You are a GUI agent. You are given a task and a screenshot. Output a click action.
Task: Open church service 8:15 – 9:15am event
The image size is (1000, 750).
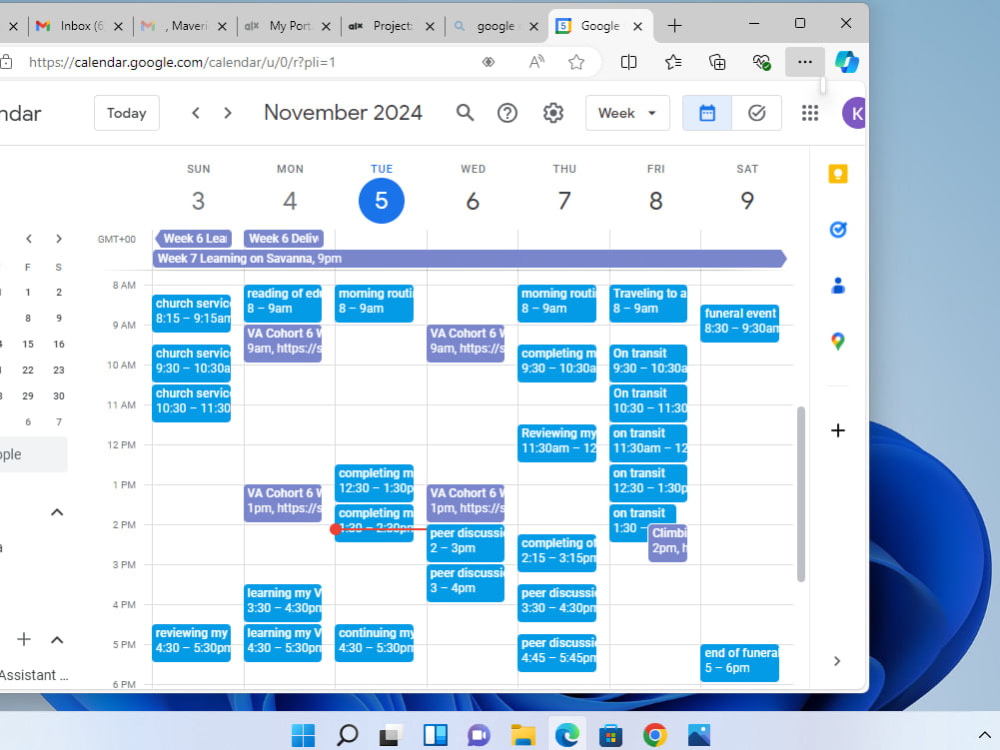(x=191, y=313)
